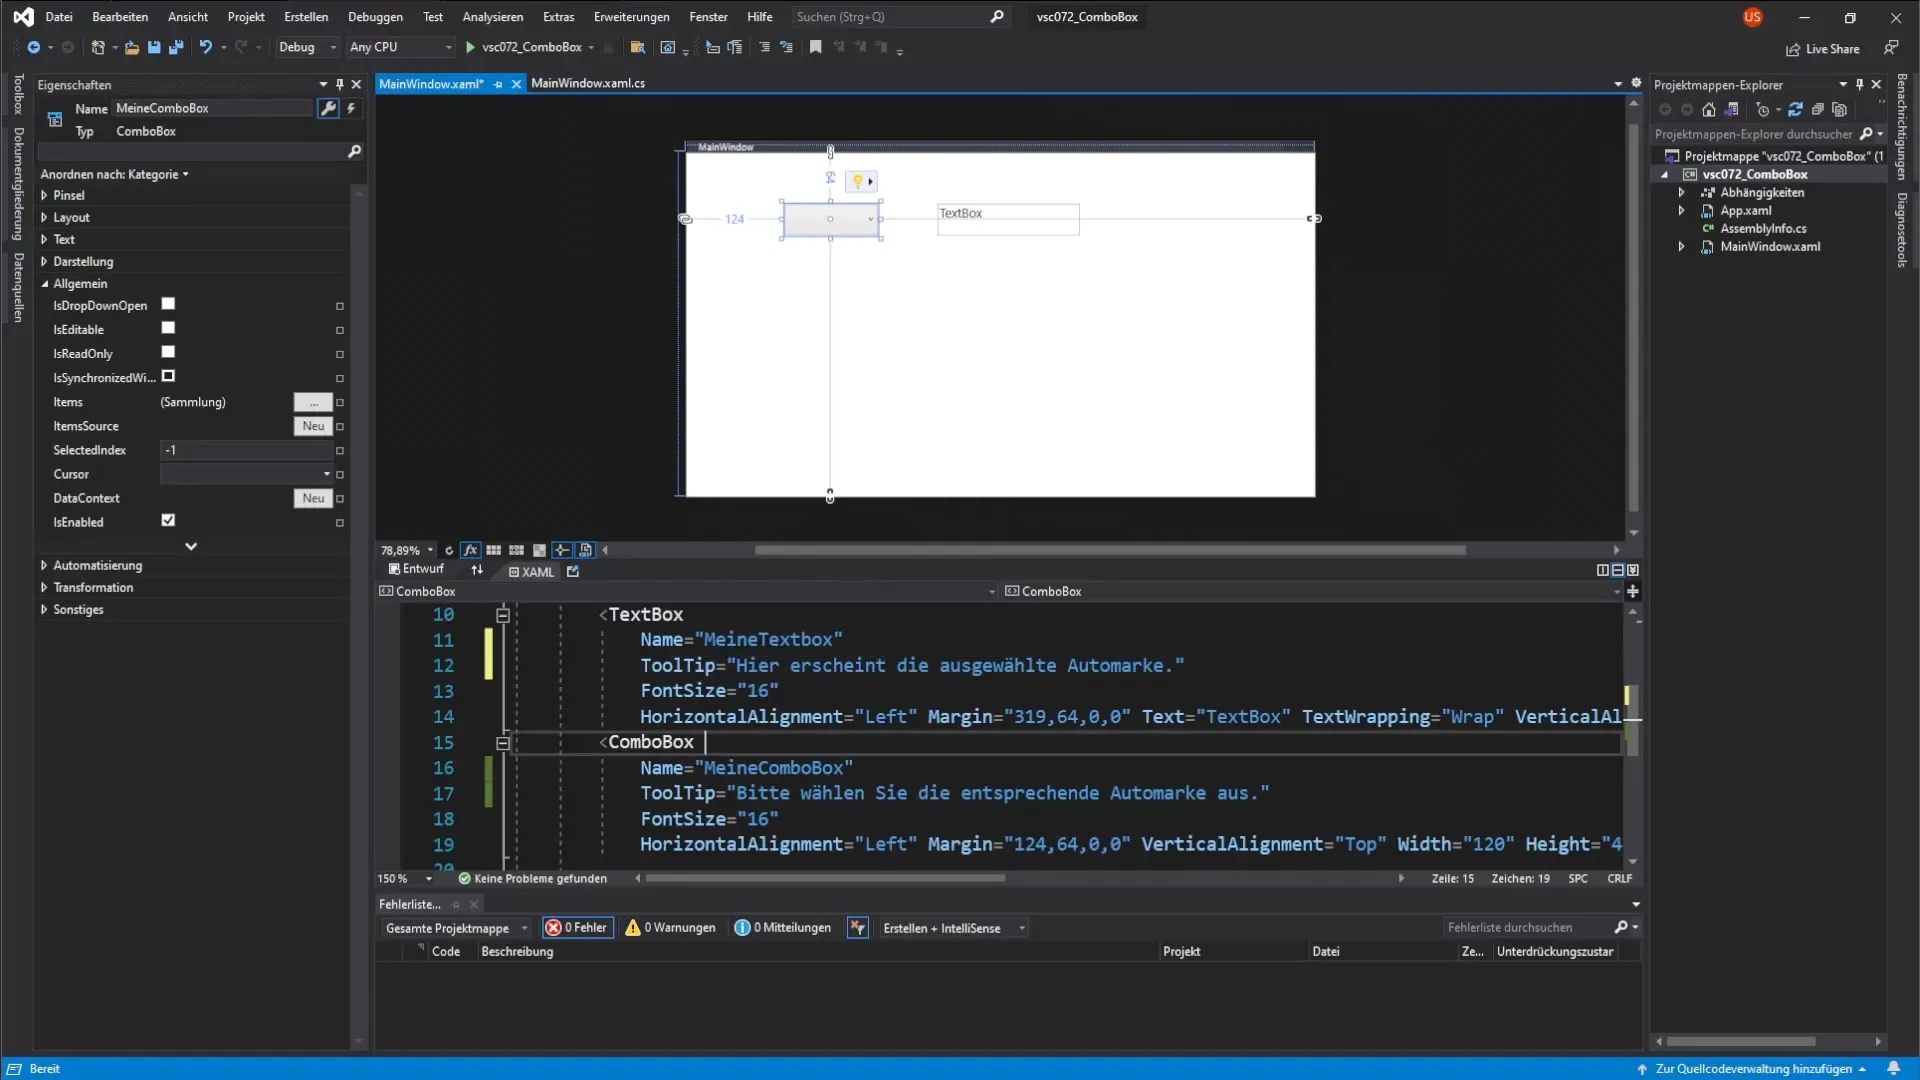The width and height of the screenshot is (1920, 1080).
Task: Click the find in files icon
Action: tap(637, 47)
